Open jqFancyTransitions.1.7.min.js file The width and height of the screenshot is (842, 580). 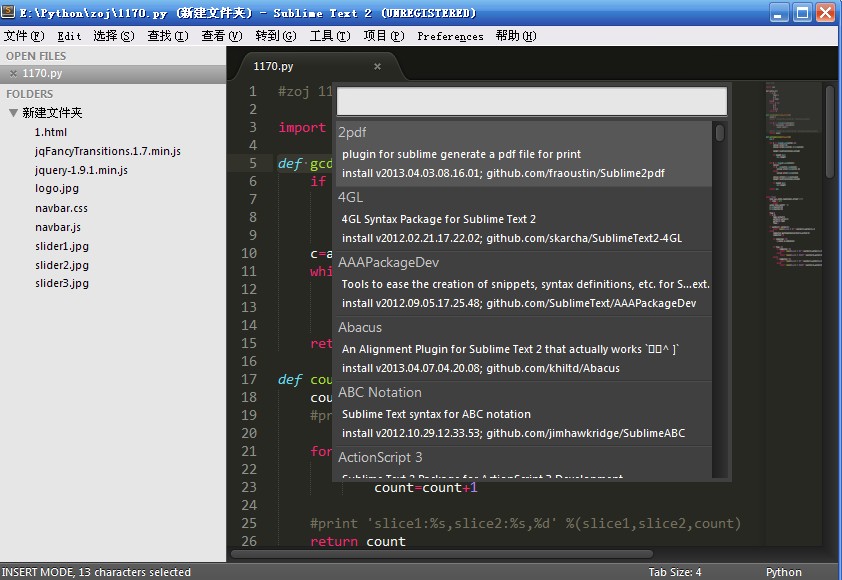click(107, 151)
